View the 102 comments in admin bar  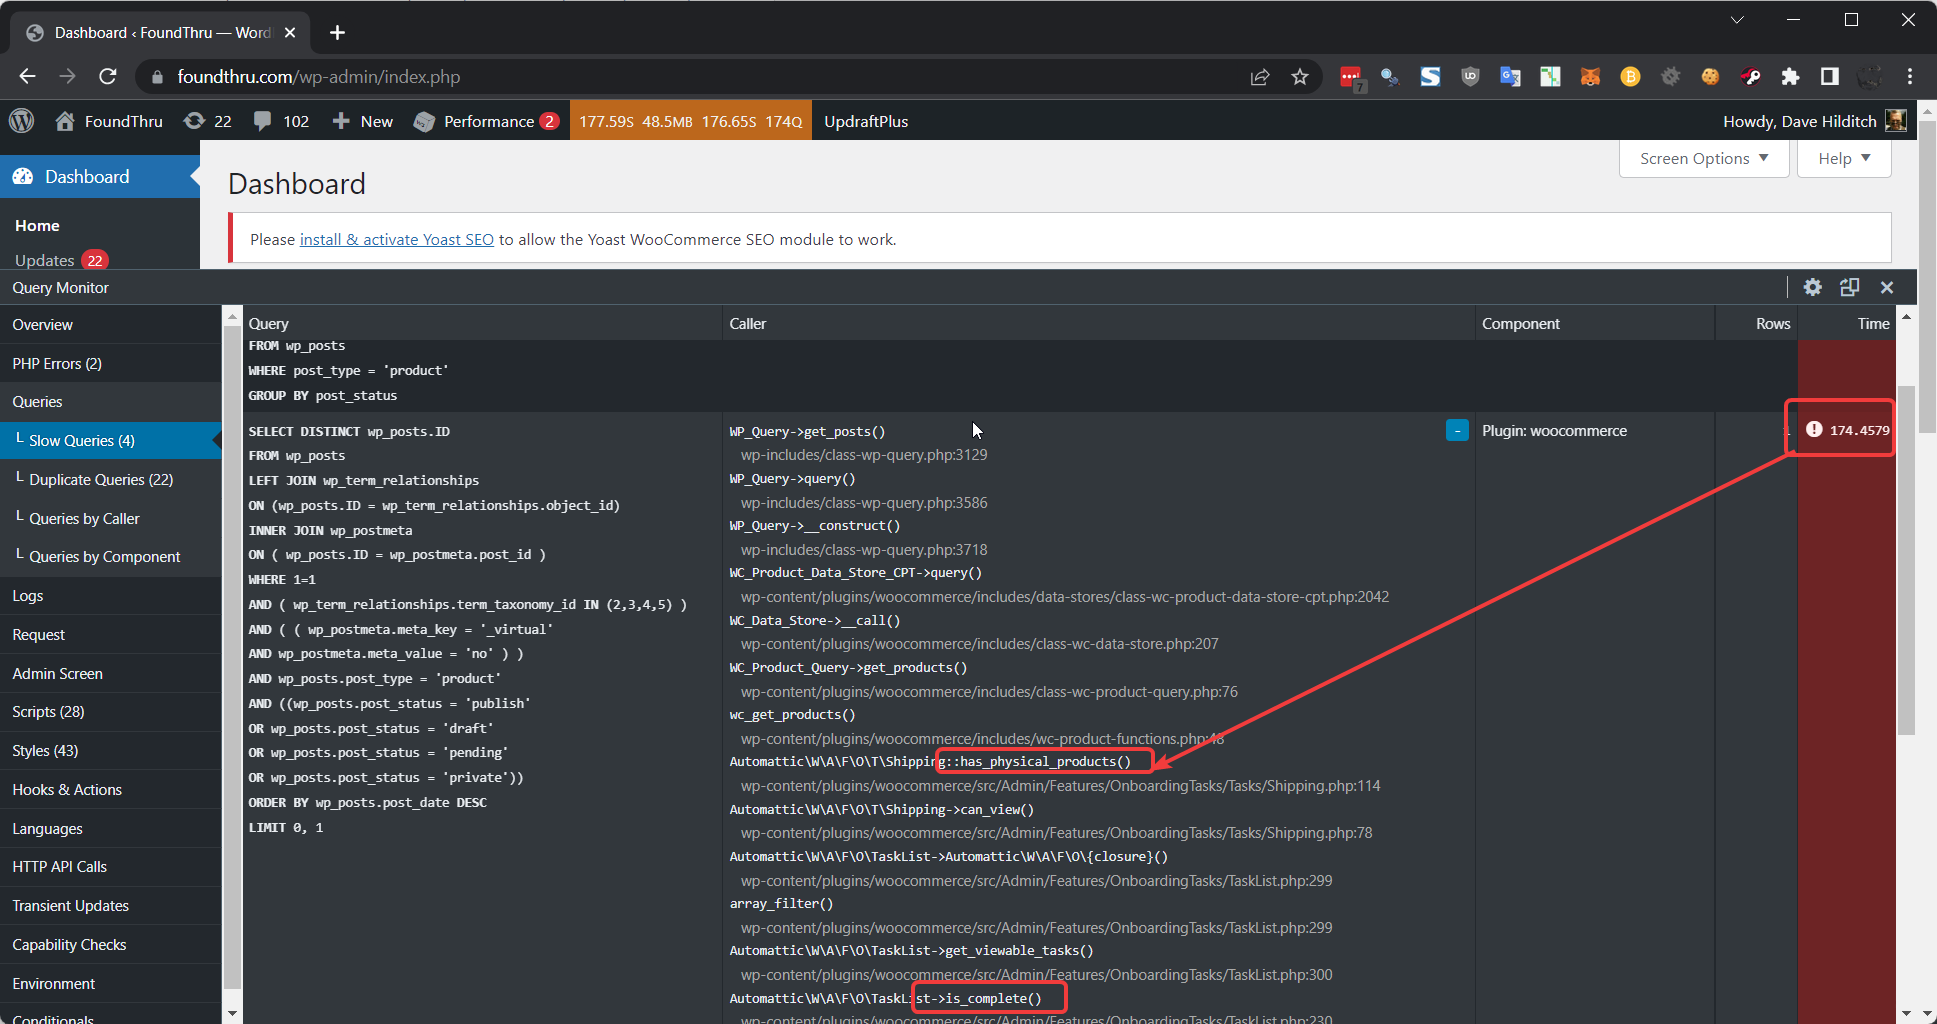pyautogui.click(x=281, y=121)
